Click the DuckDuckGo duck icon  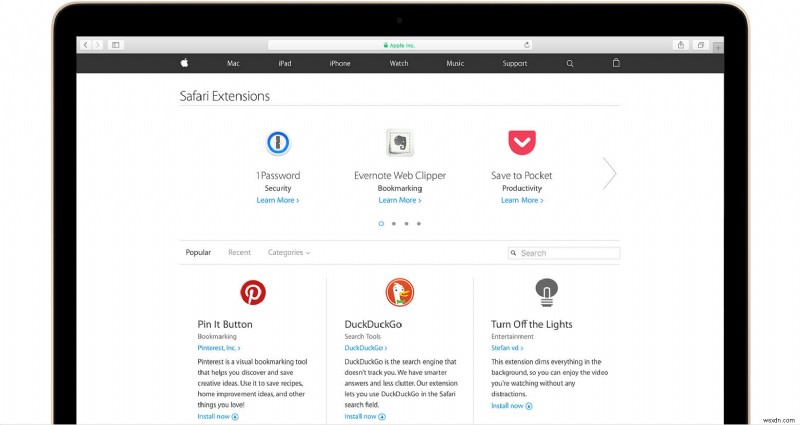[x=399, y=292]
